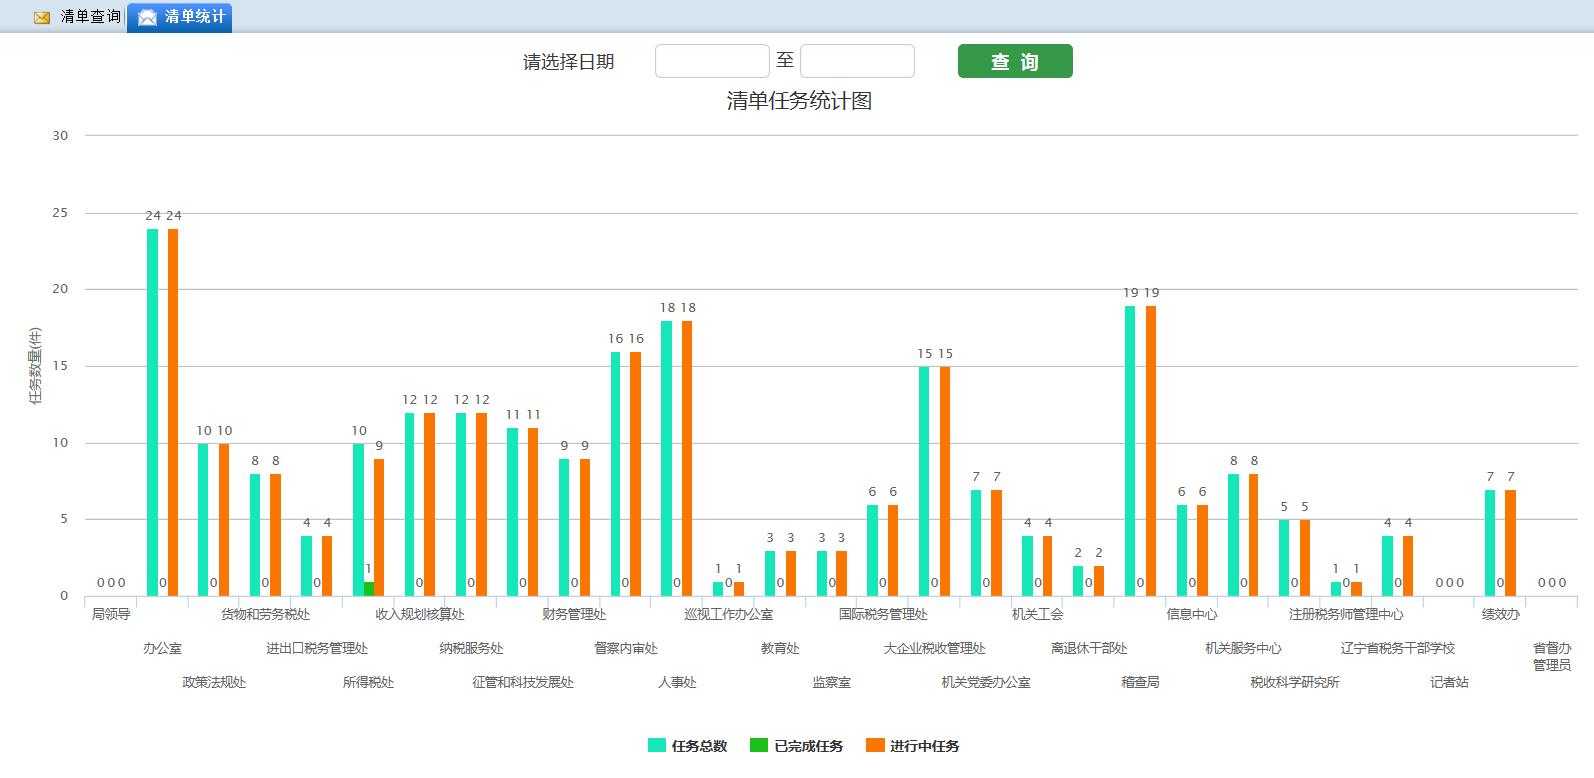Click the 清单任务统计图 chart title
Screen dimensions: 1594x778
point(799,101)
